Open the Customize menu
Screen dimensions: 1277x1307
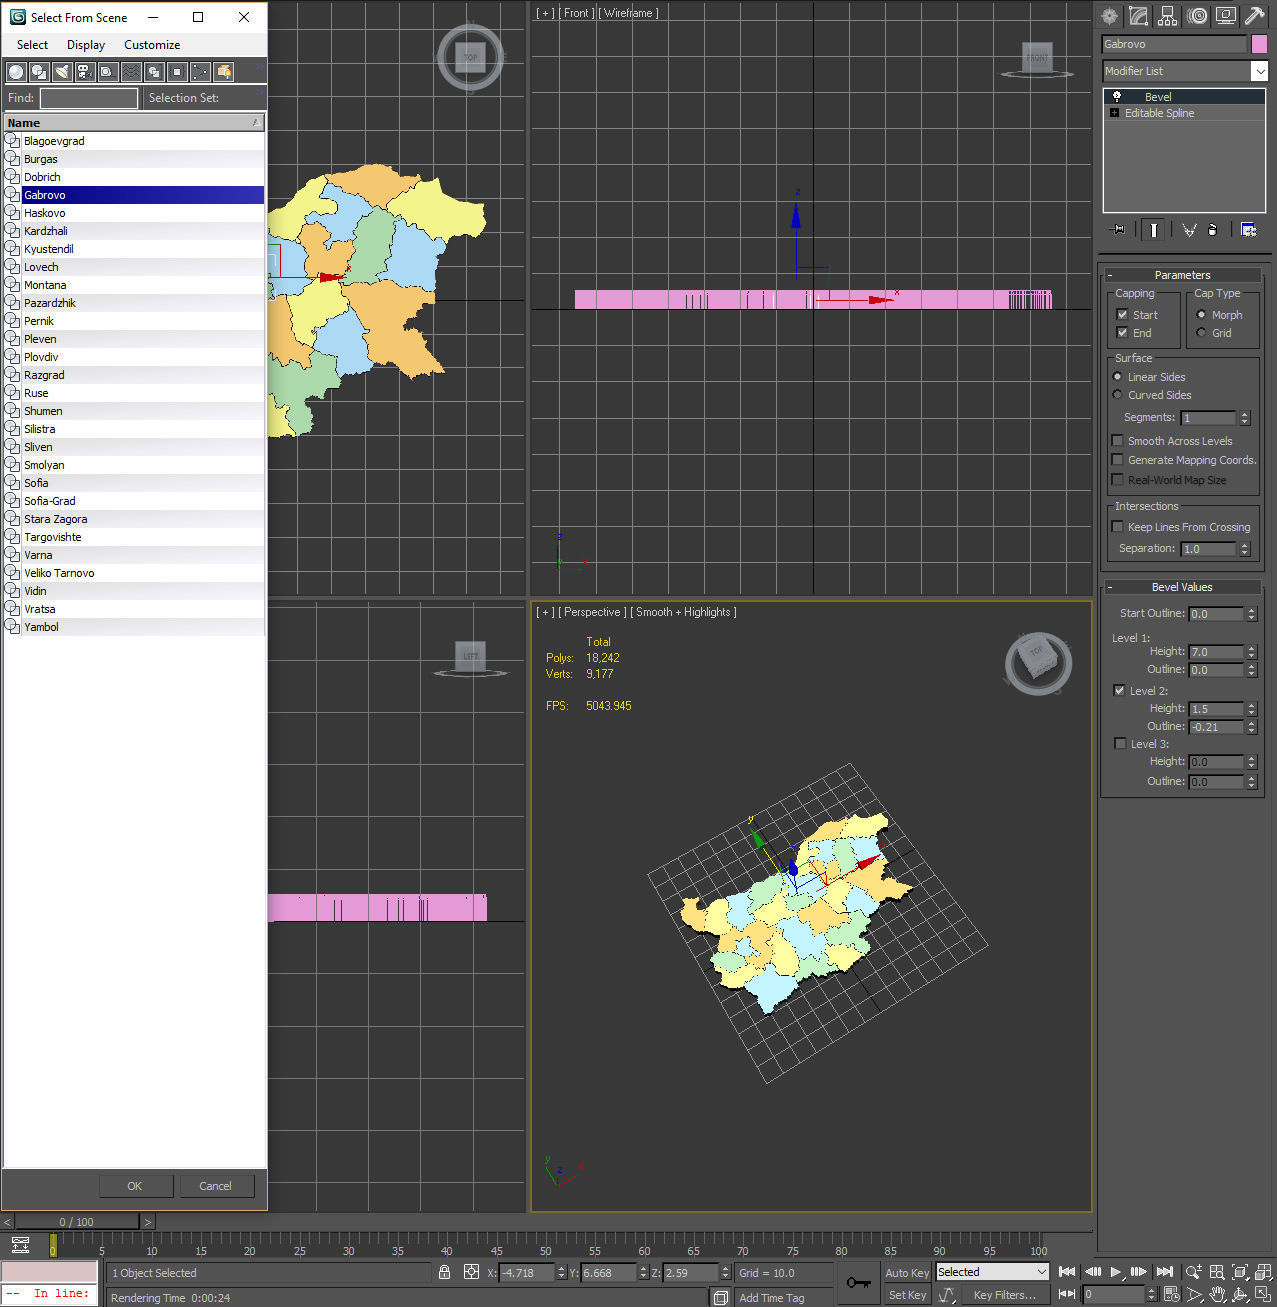click(152, 45)
